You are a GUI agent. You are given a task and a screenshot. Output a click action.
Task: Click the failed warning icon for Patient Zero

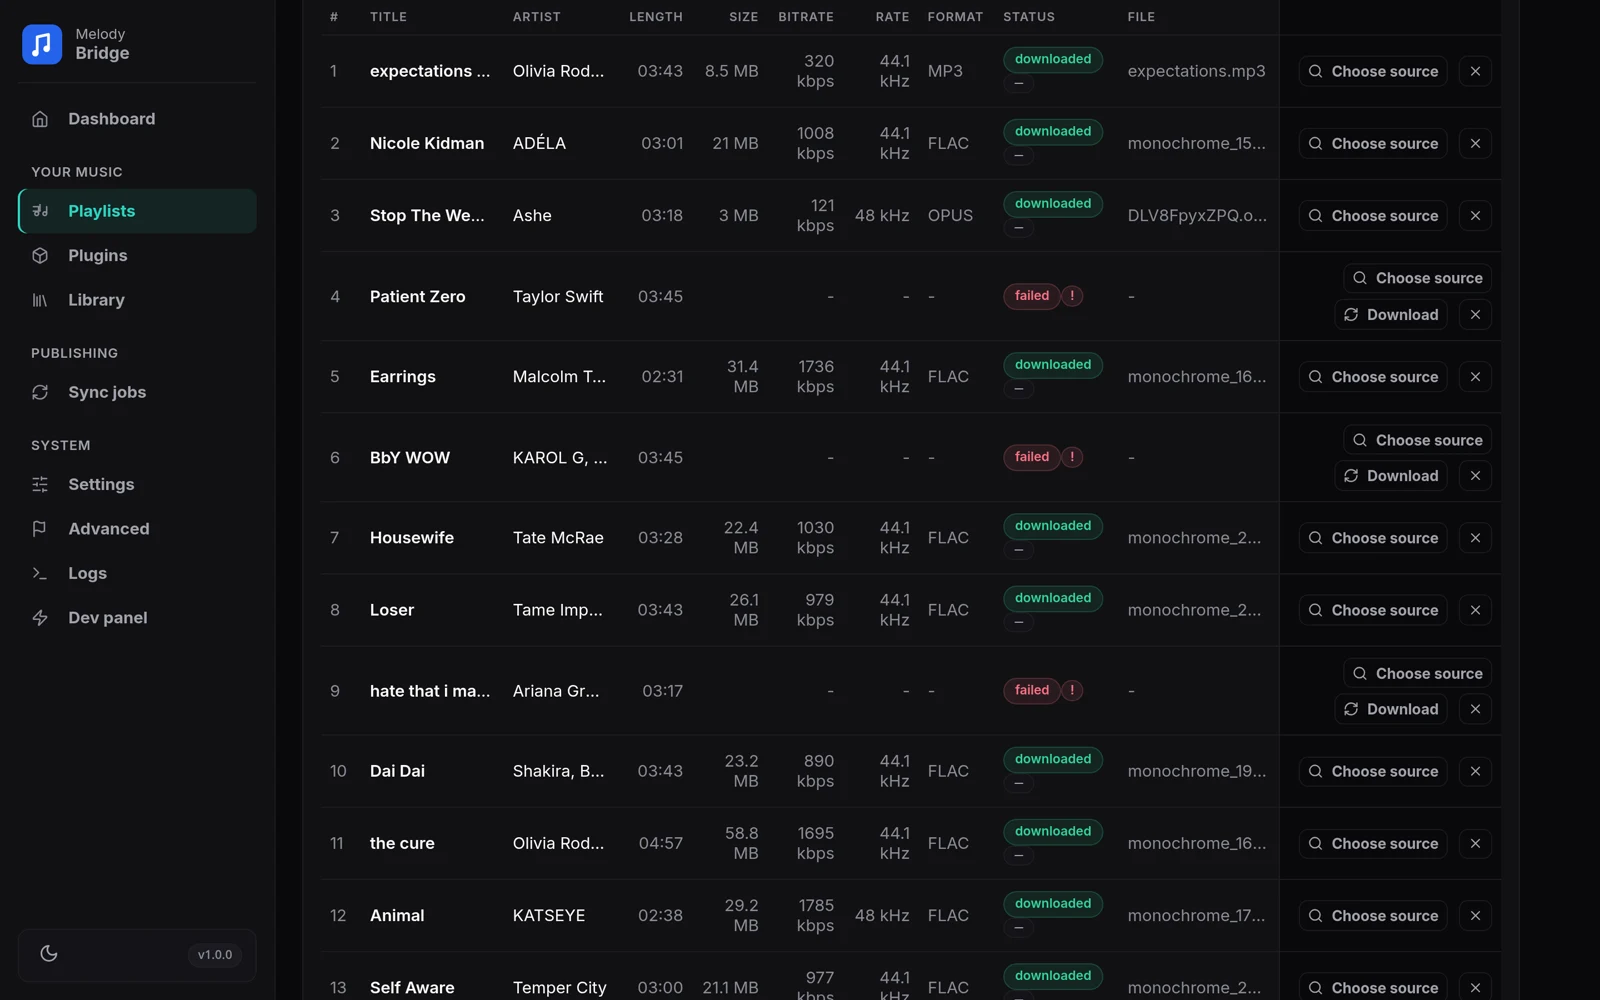click(1072, 296)
